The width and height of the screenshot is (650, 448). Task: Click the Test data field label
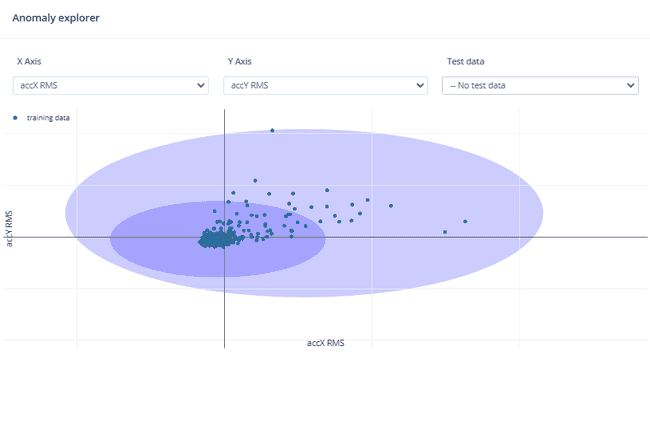coord(465,62)
